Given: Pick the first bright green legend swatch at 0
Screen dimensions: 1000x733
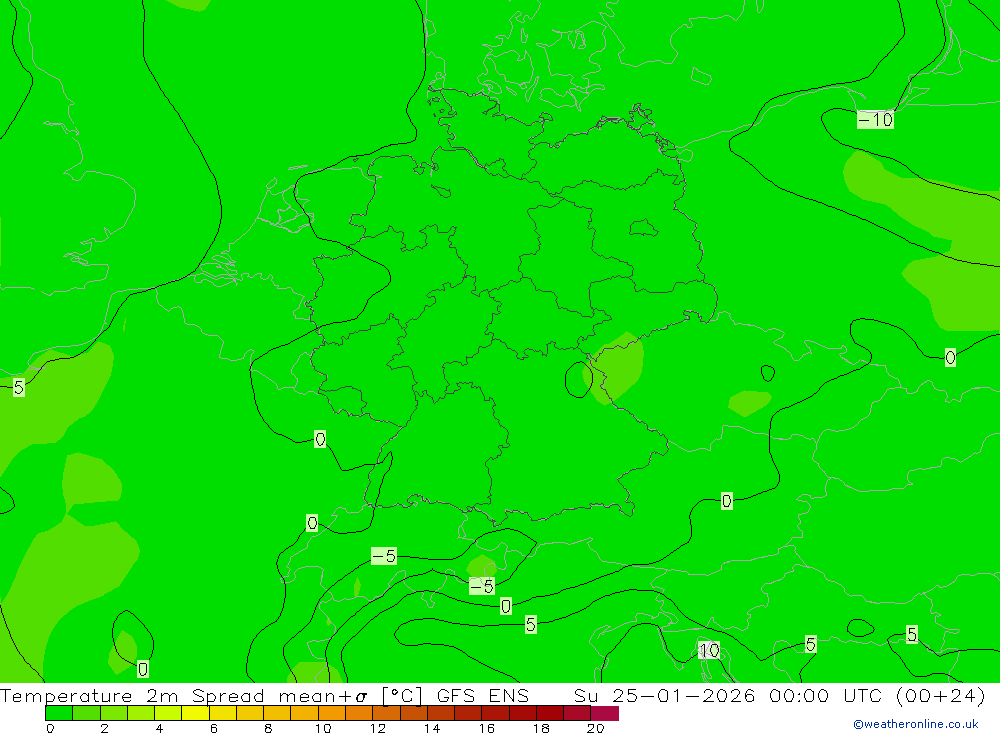Looking at the screenshot, I should point(59,713).
